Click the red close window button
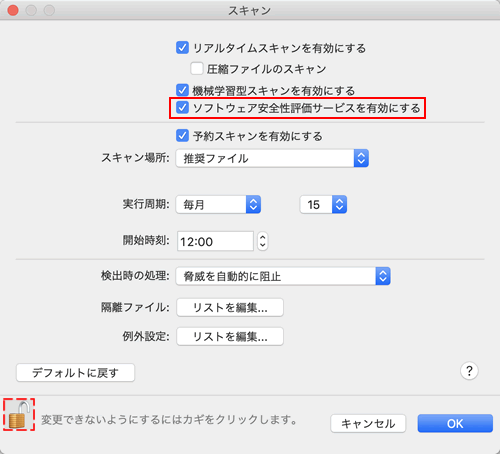Viewport: 500px width, 454px height. click(x=13, y=10)
